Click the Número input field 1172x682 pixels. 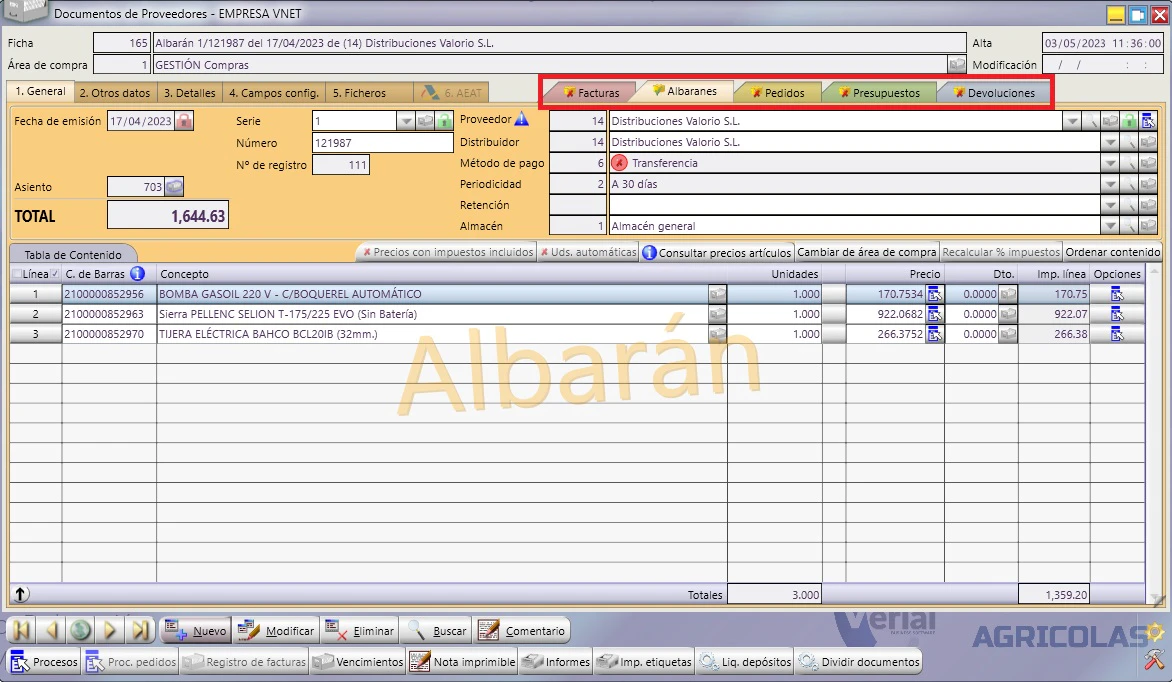(x=382, y=142)
